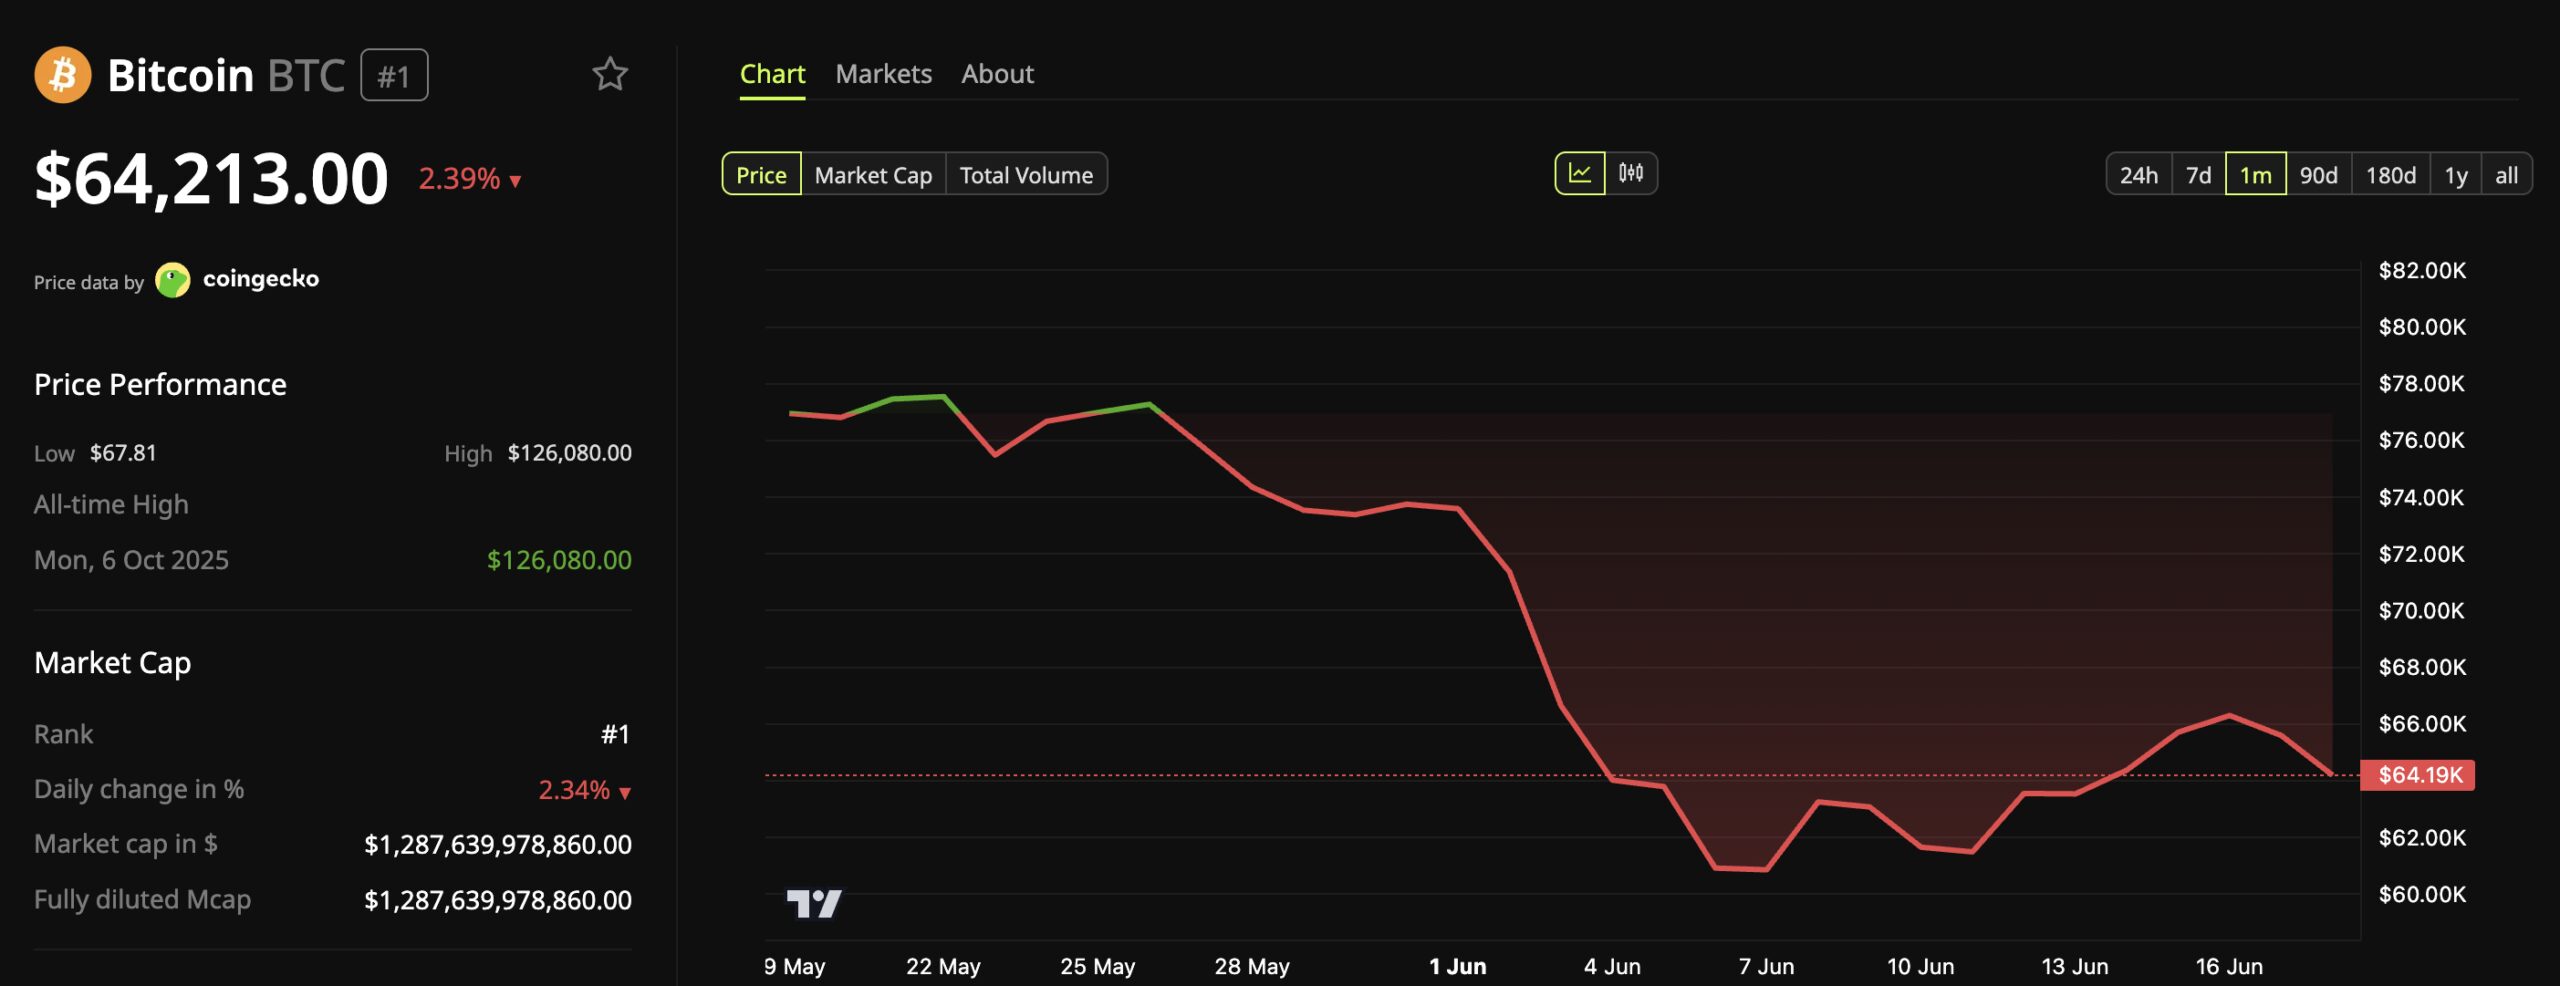Set chart range to 180d
Screen dimensions: 2560x986
pos(2390,174)
